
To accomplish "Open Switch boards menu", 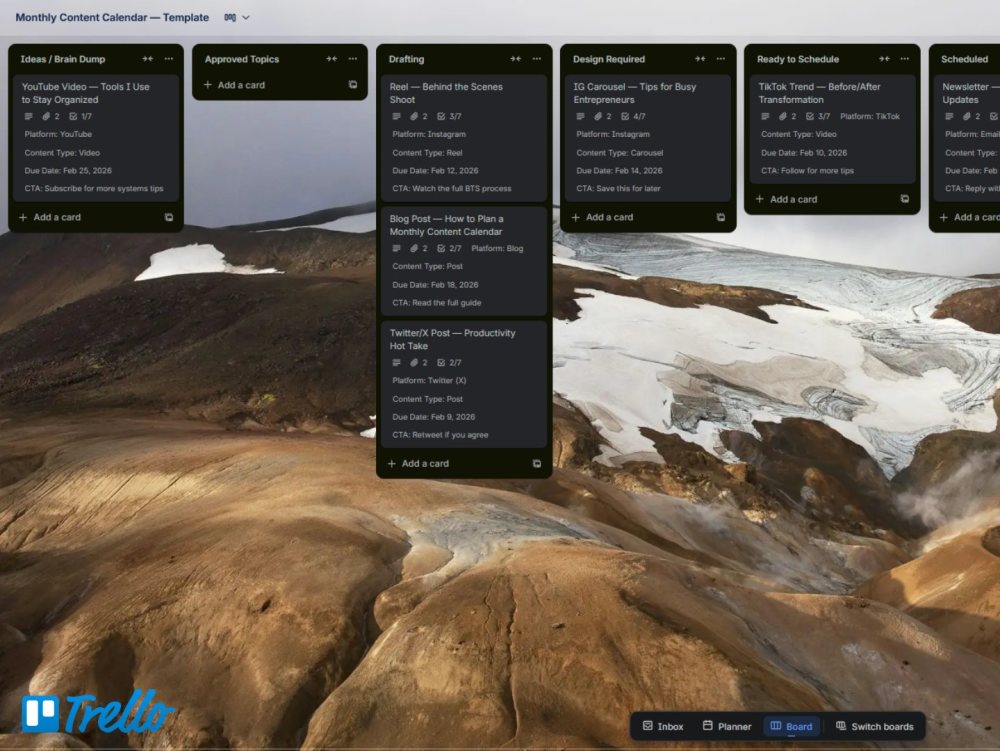I will coord(874,726).
